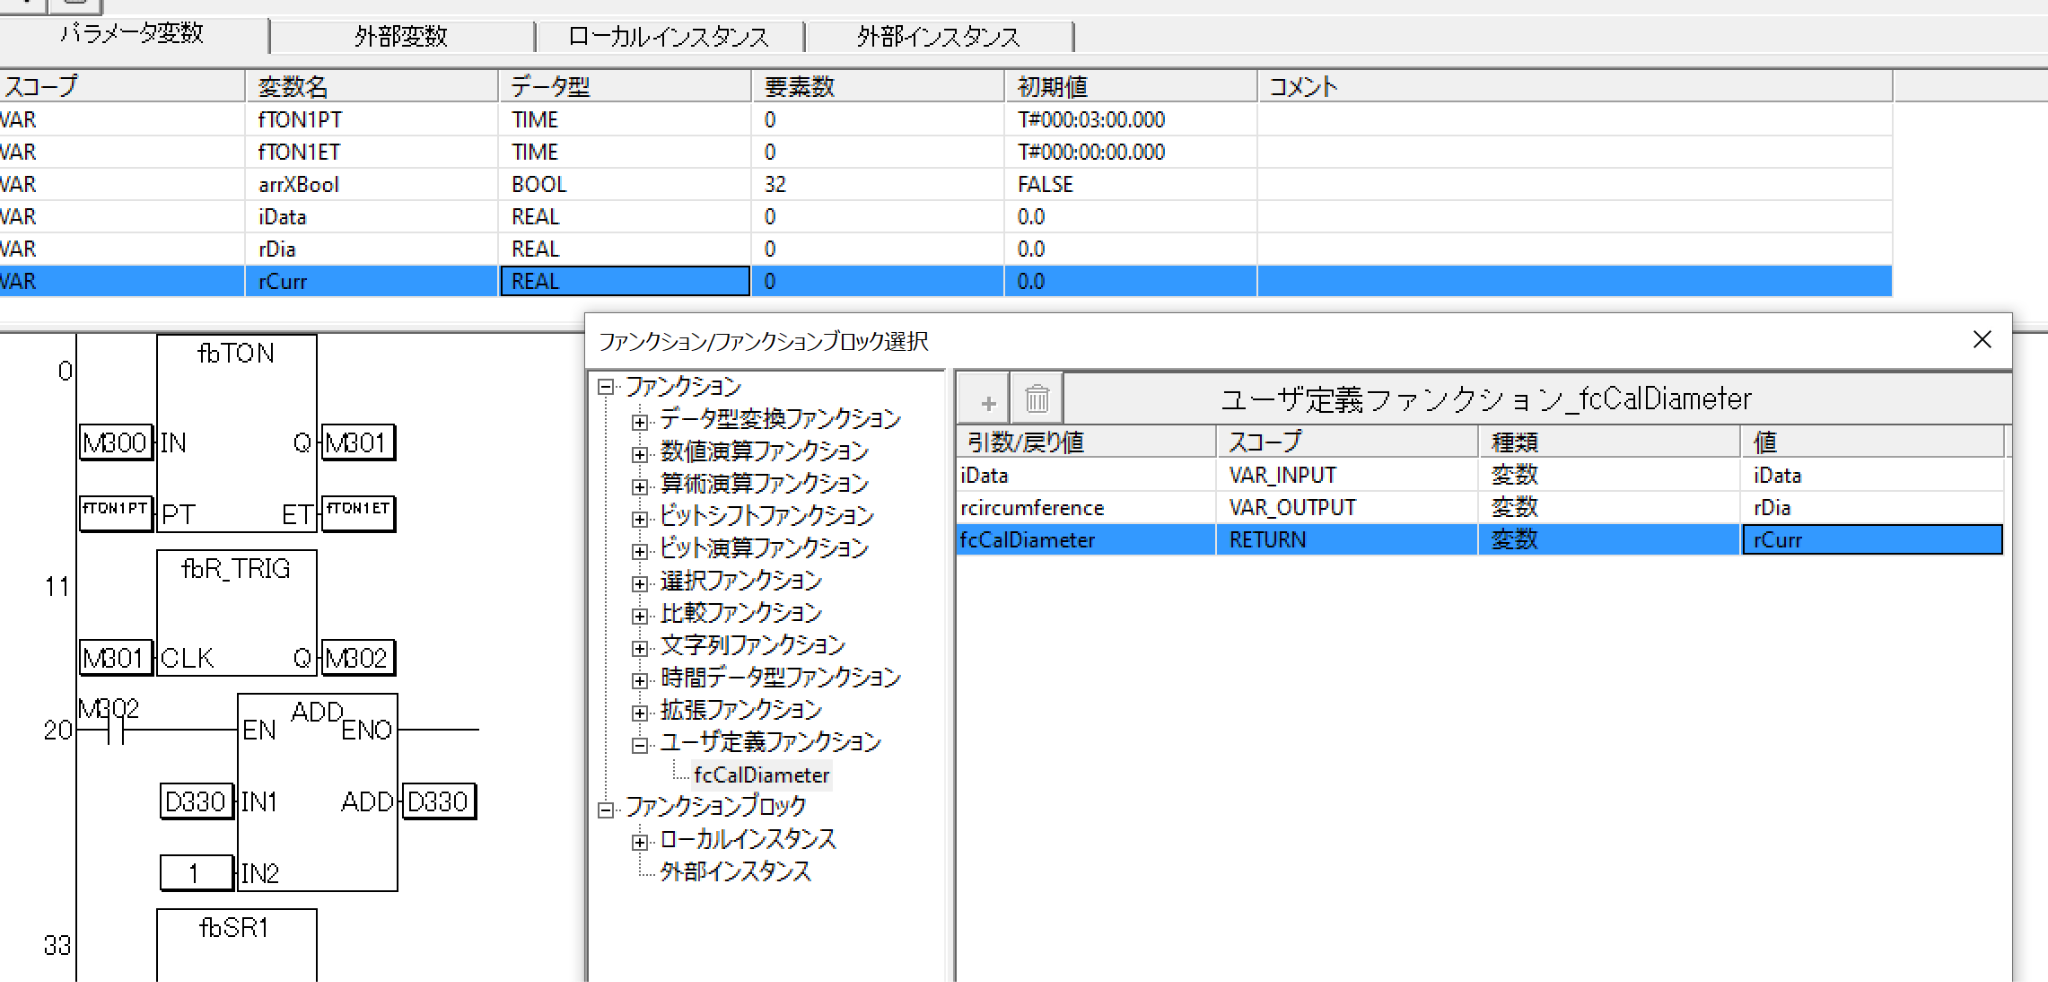
Task: Click the M302 contact on the ladder
Action: coord(115,731)
